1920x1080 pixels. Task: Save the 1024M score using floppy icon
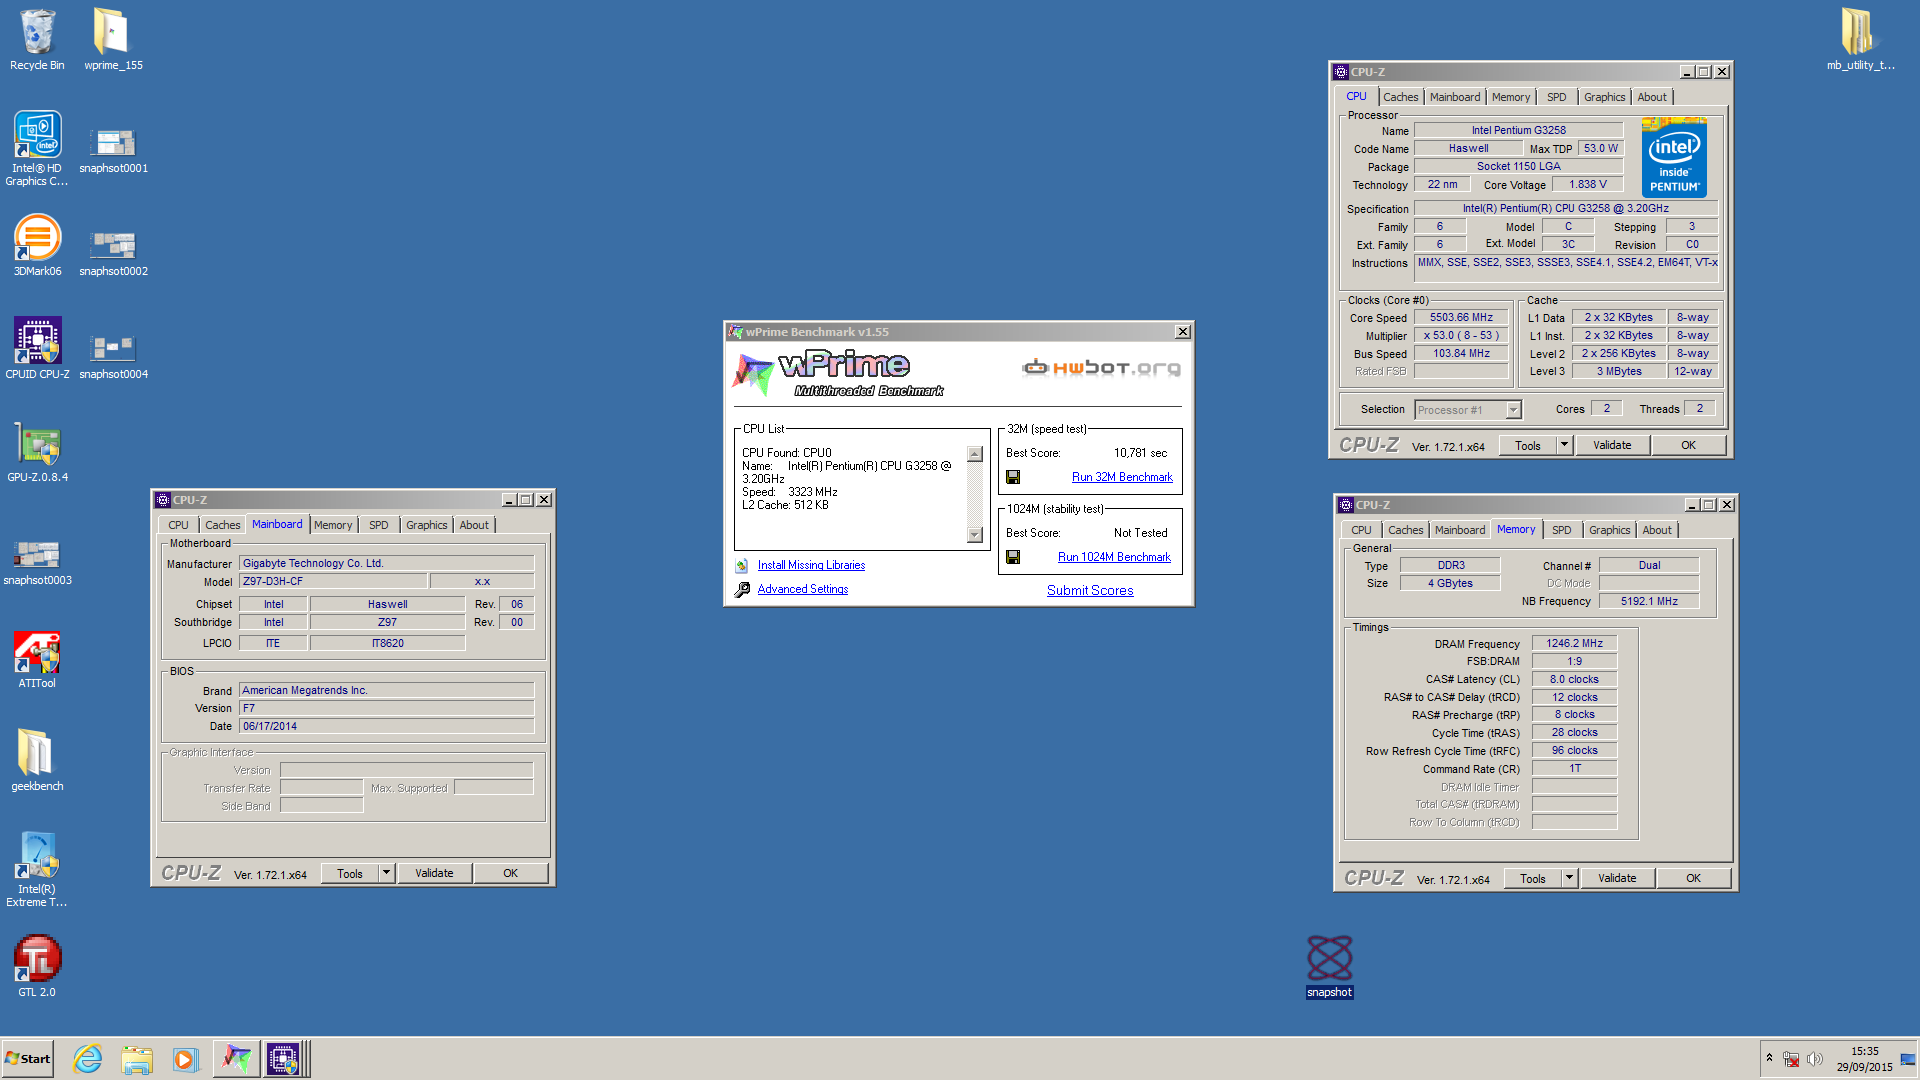click(1013, 557)
